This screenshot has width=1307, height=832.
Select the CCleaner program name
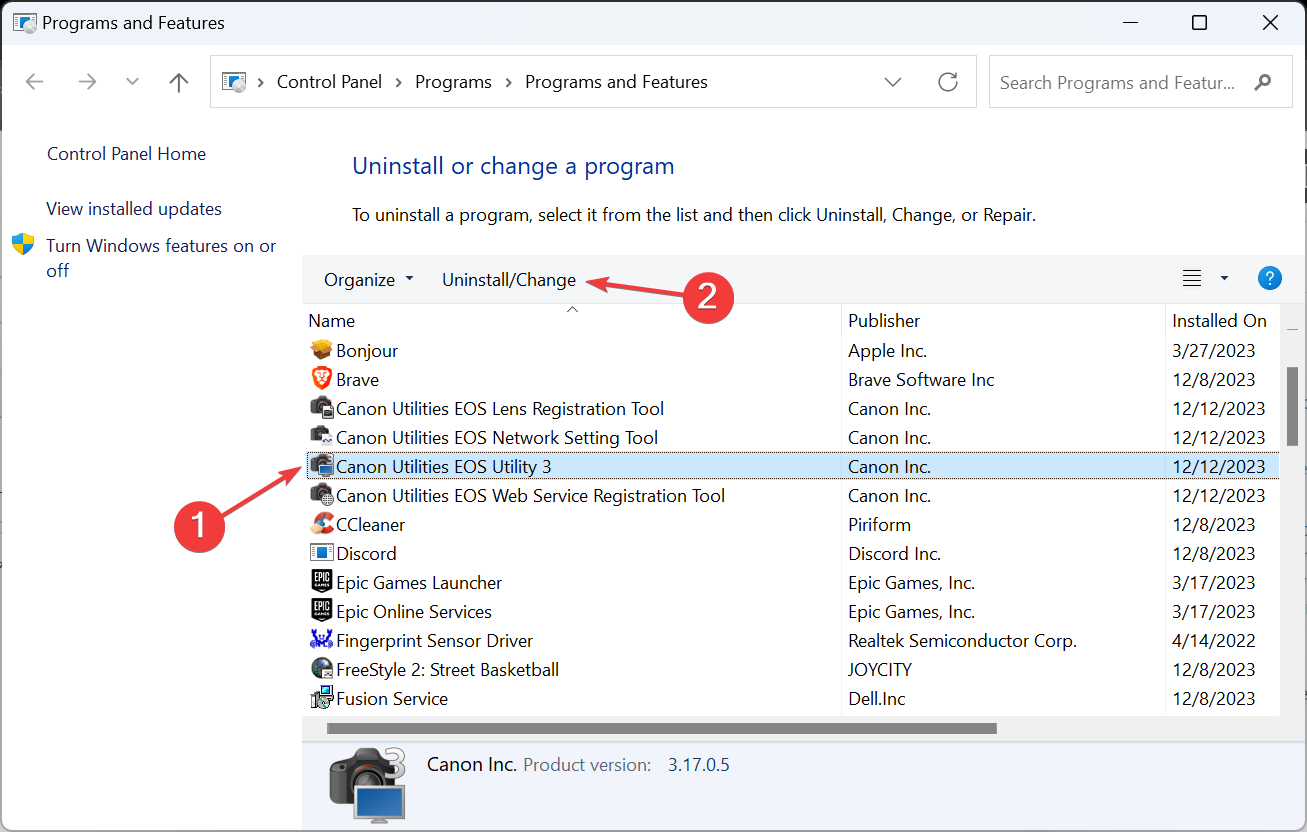[371, 525]
